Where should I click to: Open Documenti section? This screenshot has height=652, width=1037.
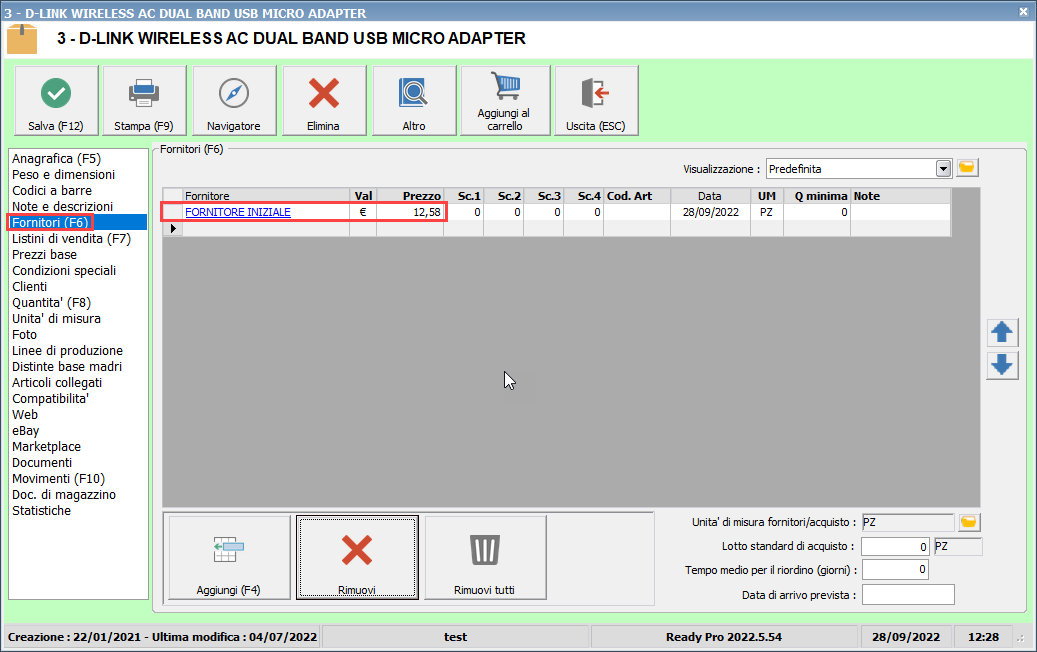[x=42, y=463]
